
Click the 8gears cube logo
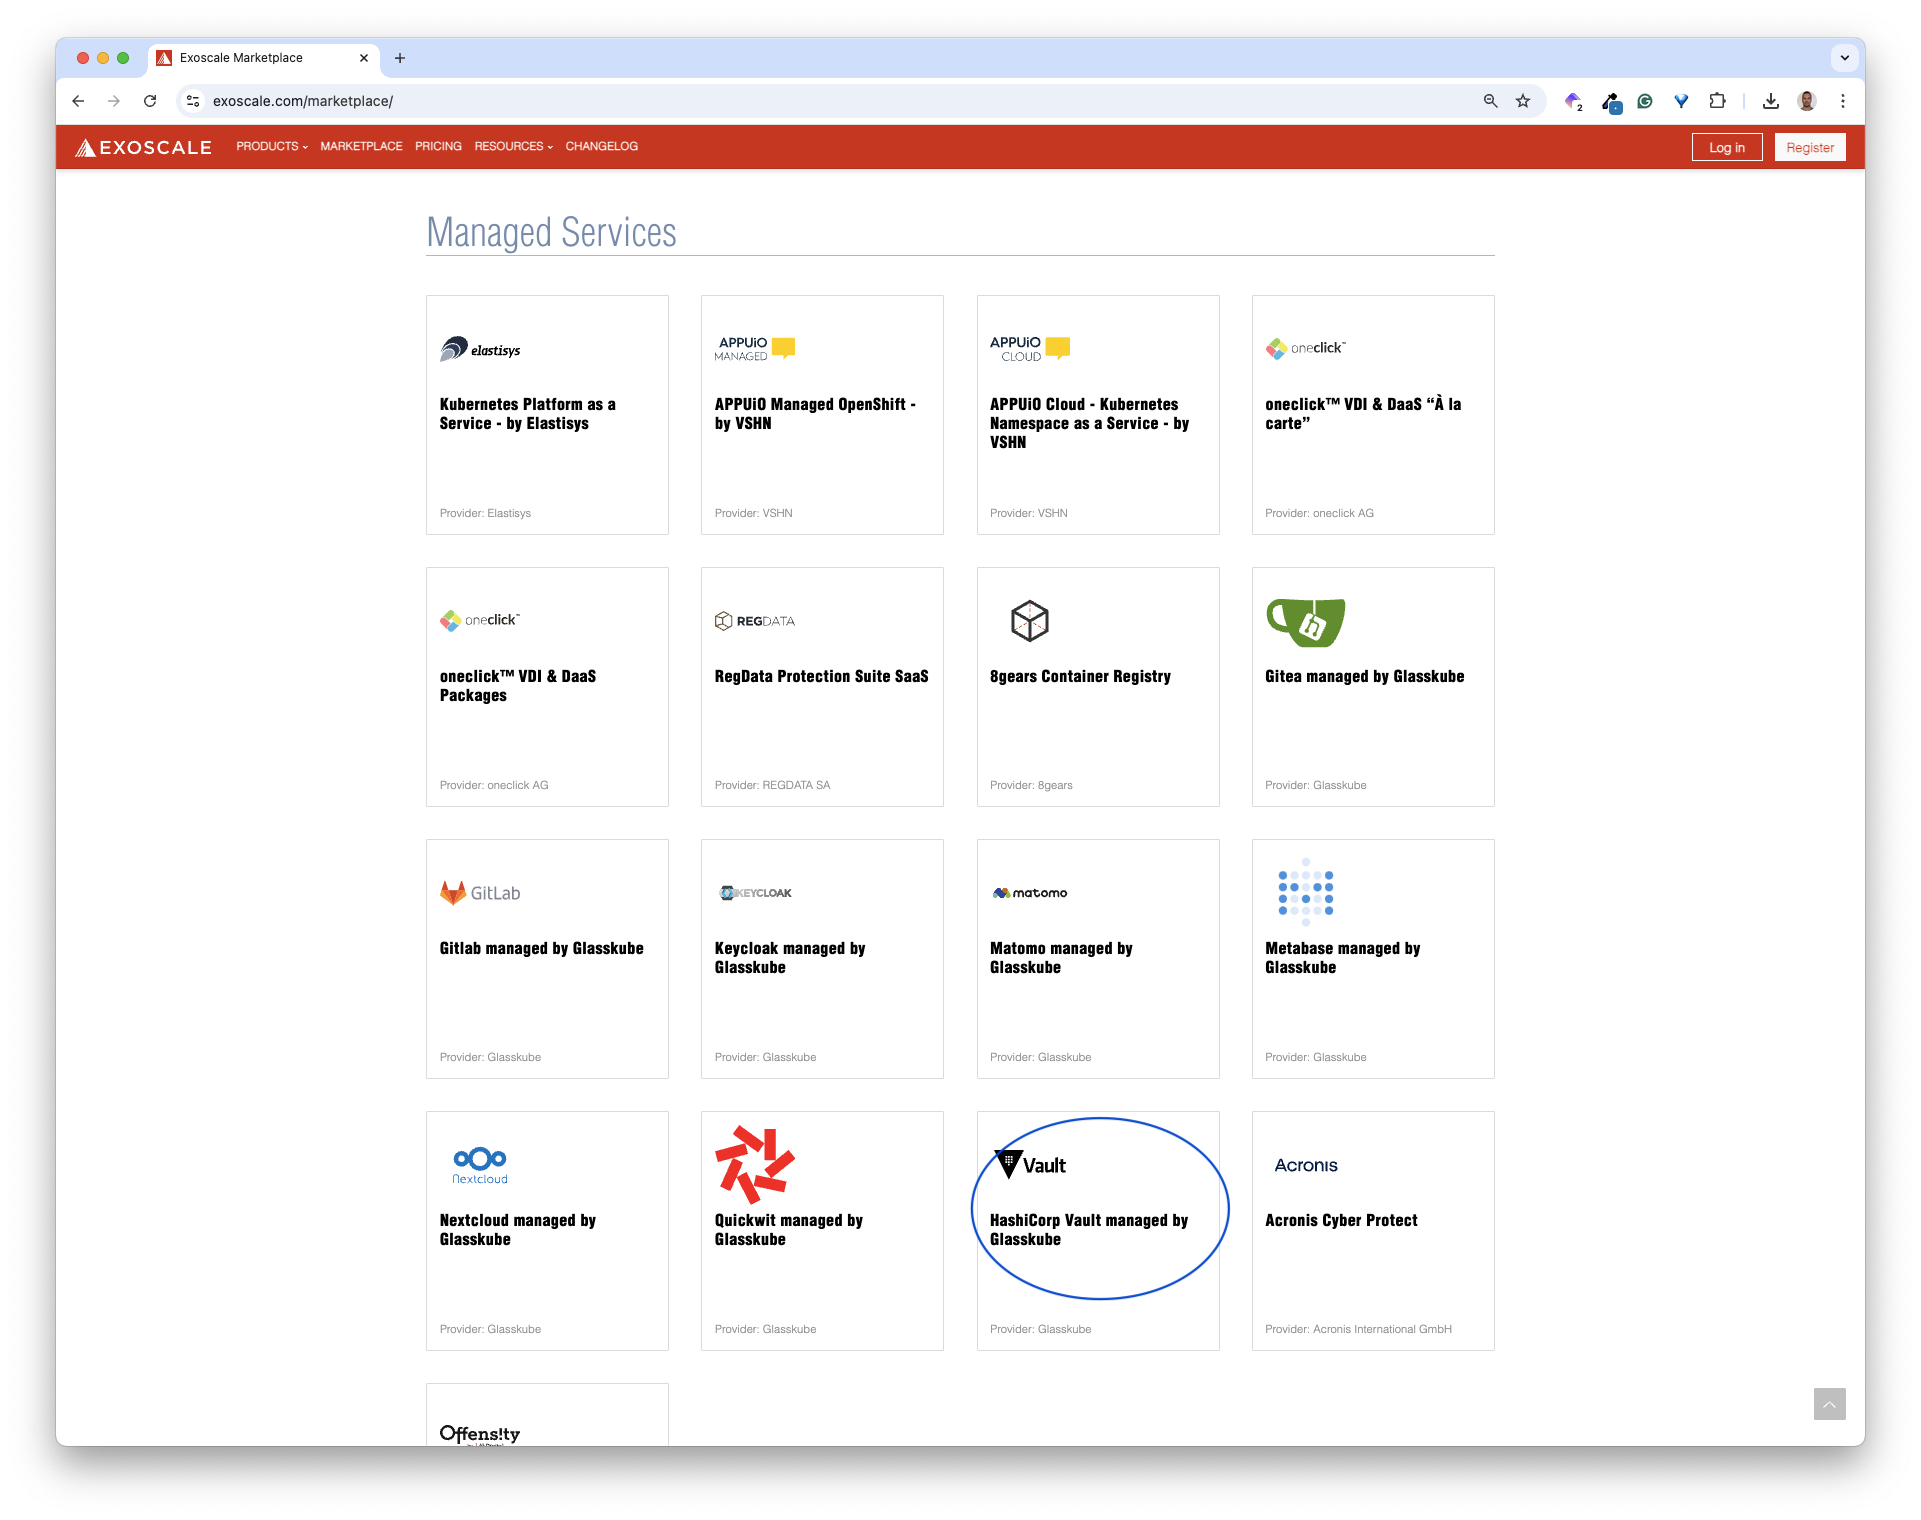click(x=1029, y=621)
